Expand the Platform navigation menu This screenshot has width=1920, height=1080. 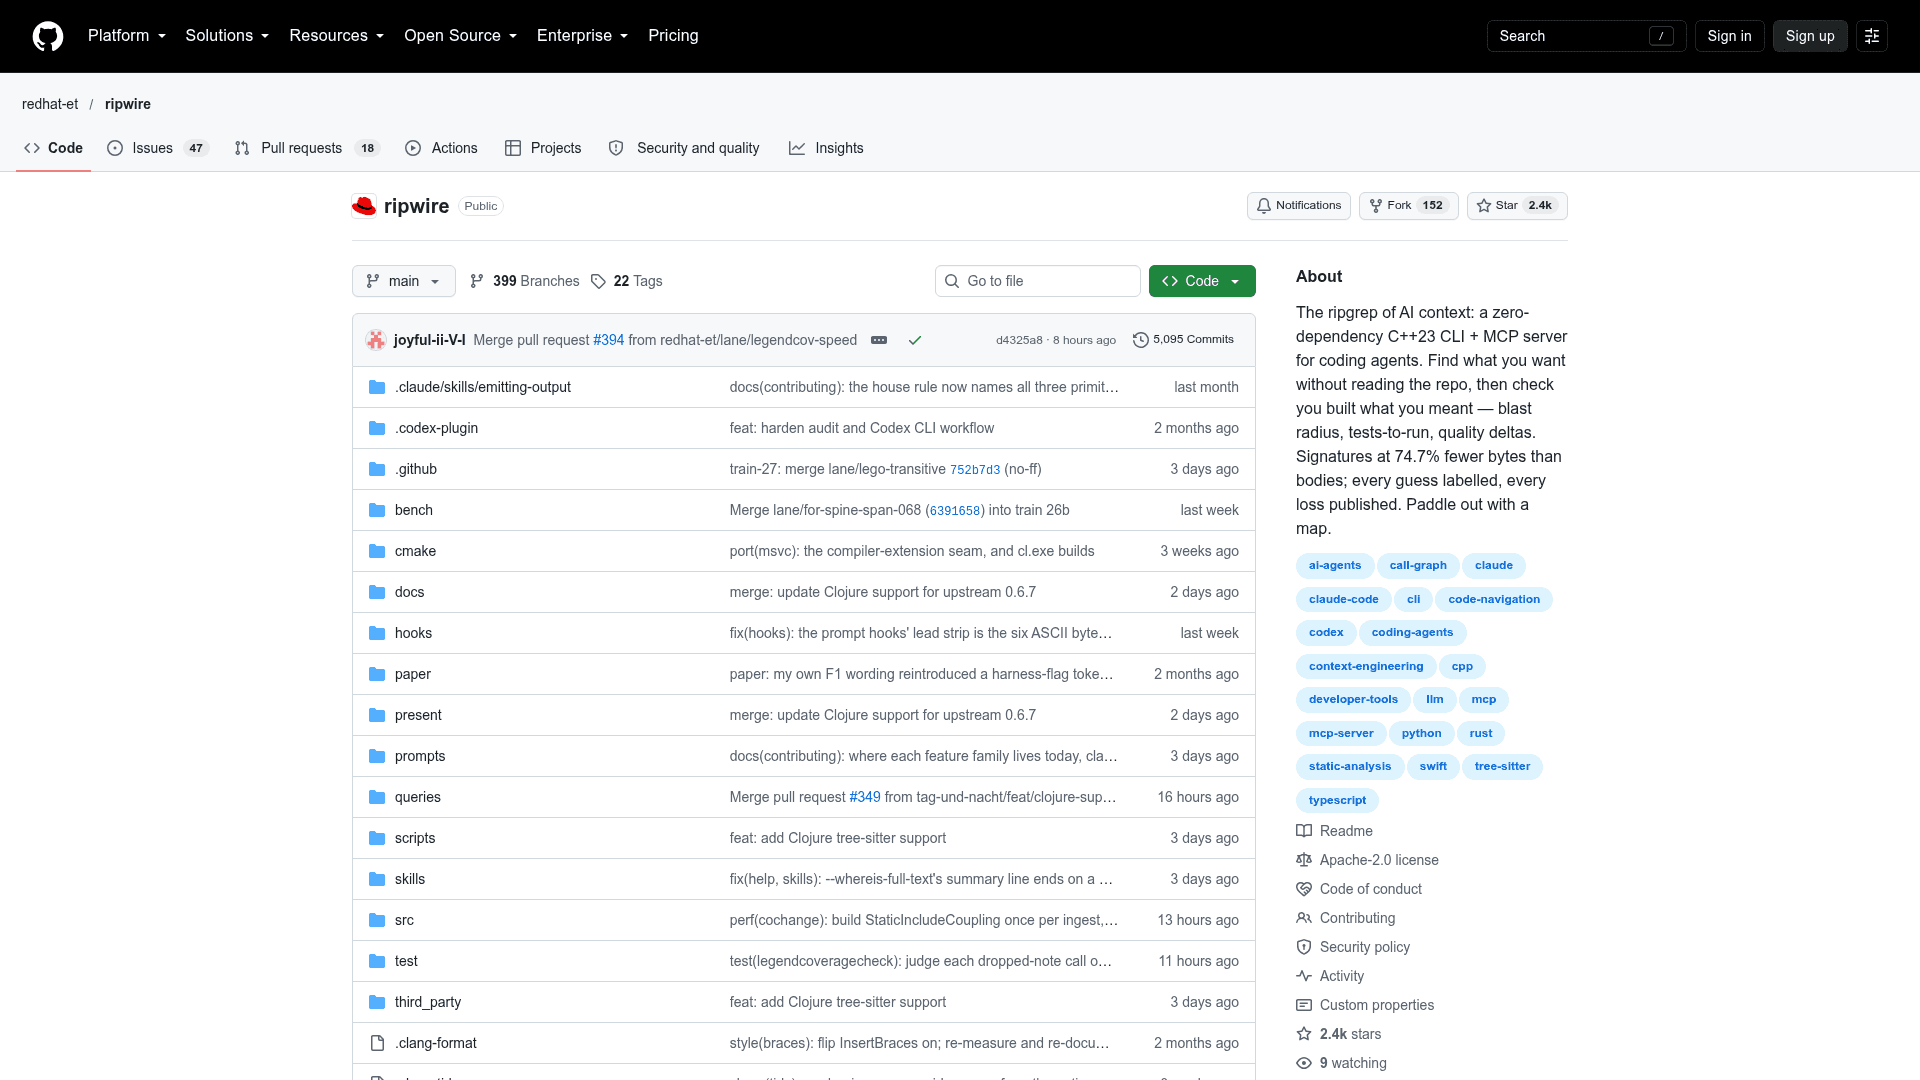pyautogui.click(x=127, y=36)
